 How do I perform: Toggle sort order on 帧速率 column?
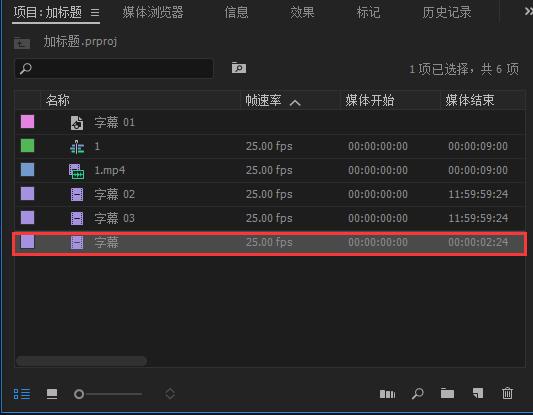pyautogui.click(x=295, y=103)
